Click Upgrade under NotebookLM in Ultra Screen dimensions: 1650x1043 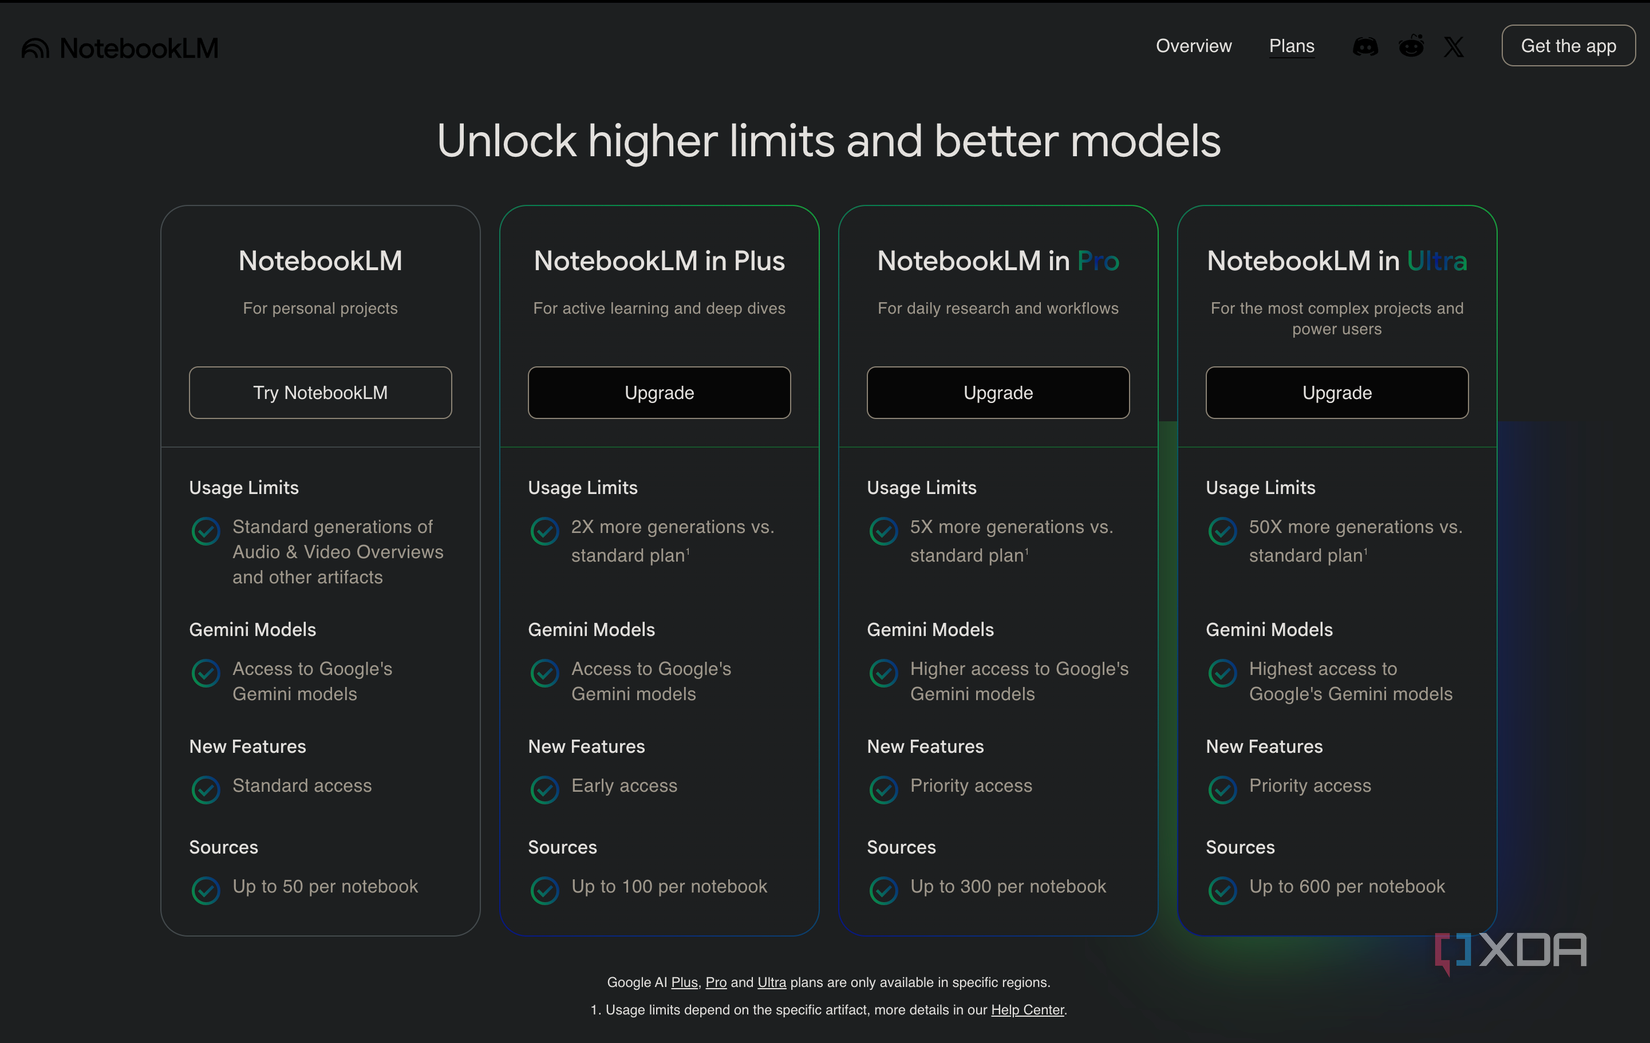pyautogui.click(x=1337, y=392)
